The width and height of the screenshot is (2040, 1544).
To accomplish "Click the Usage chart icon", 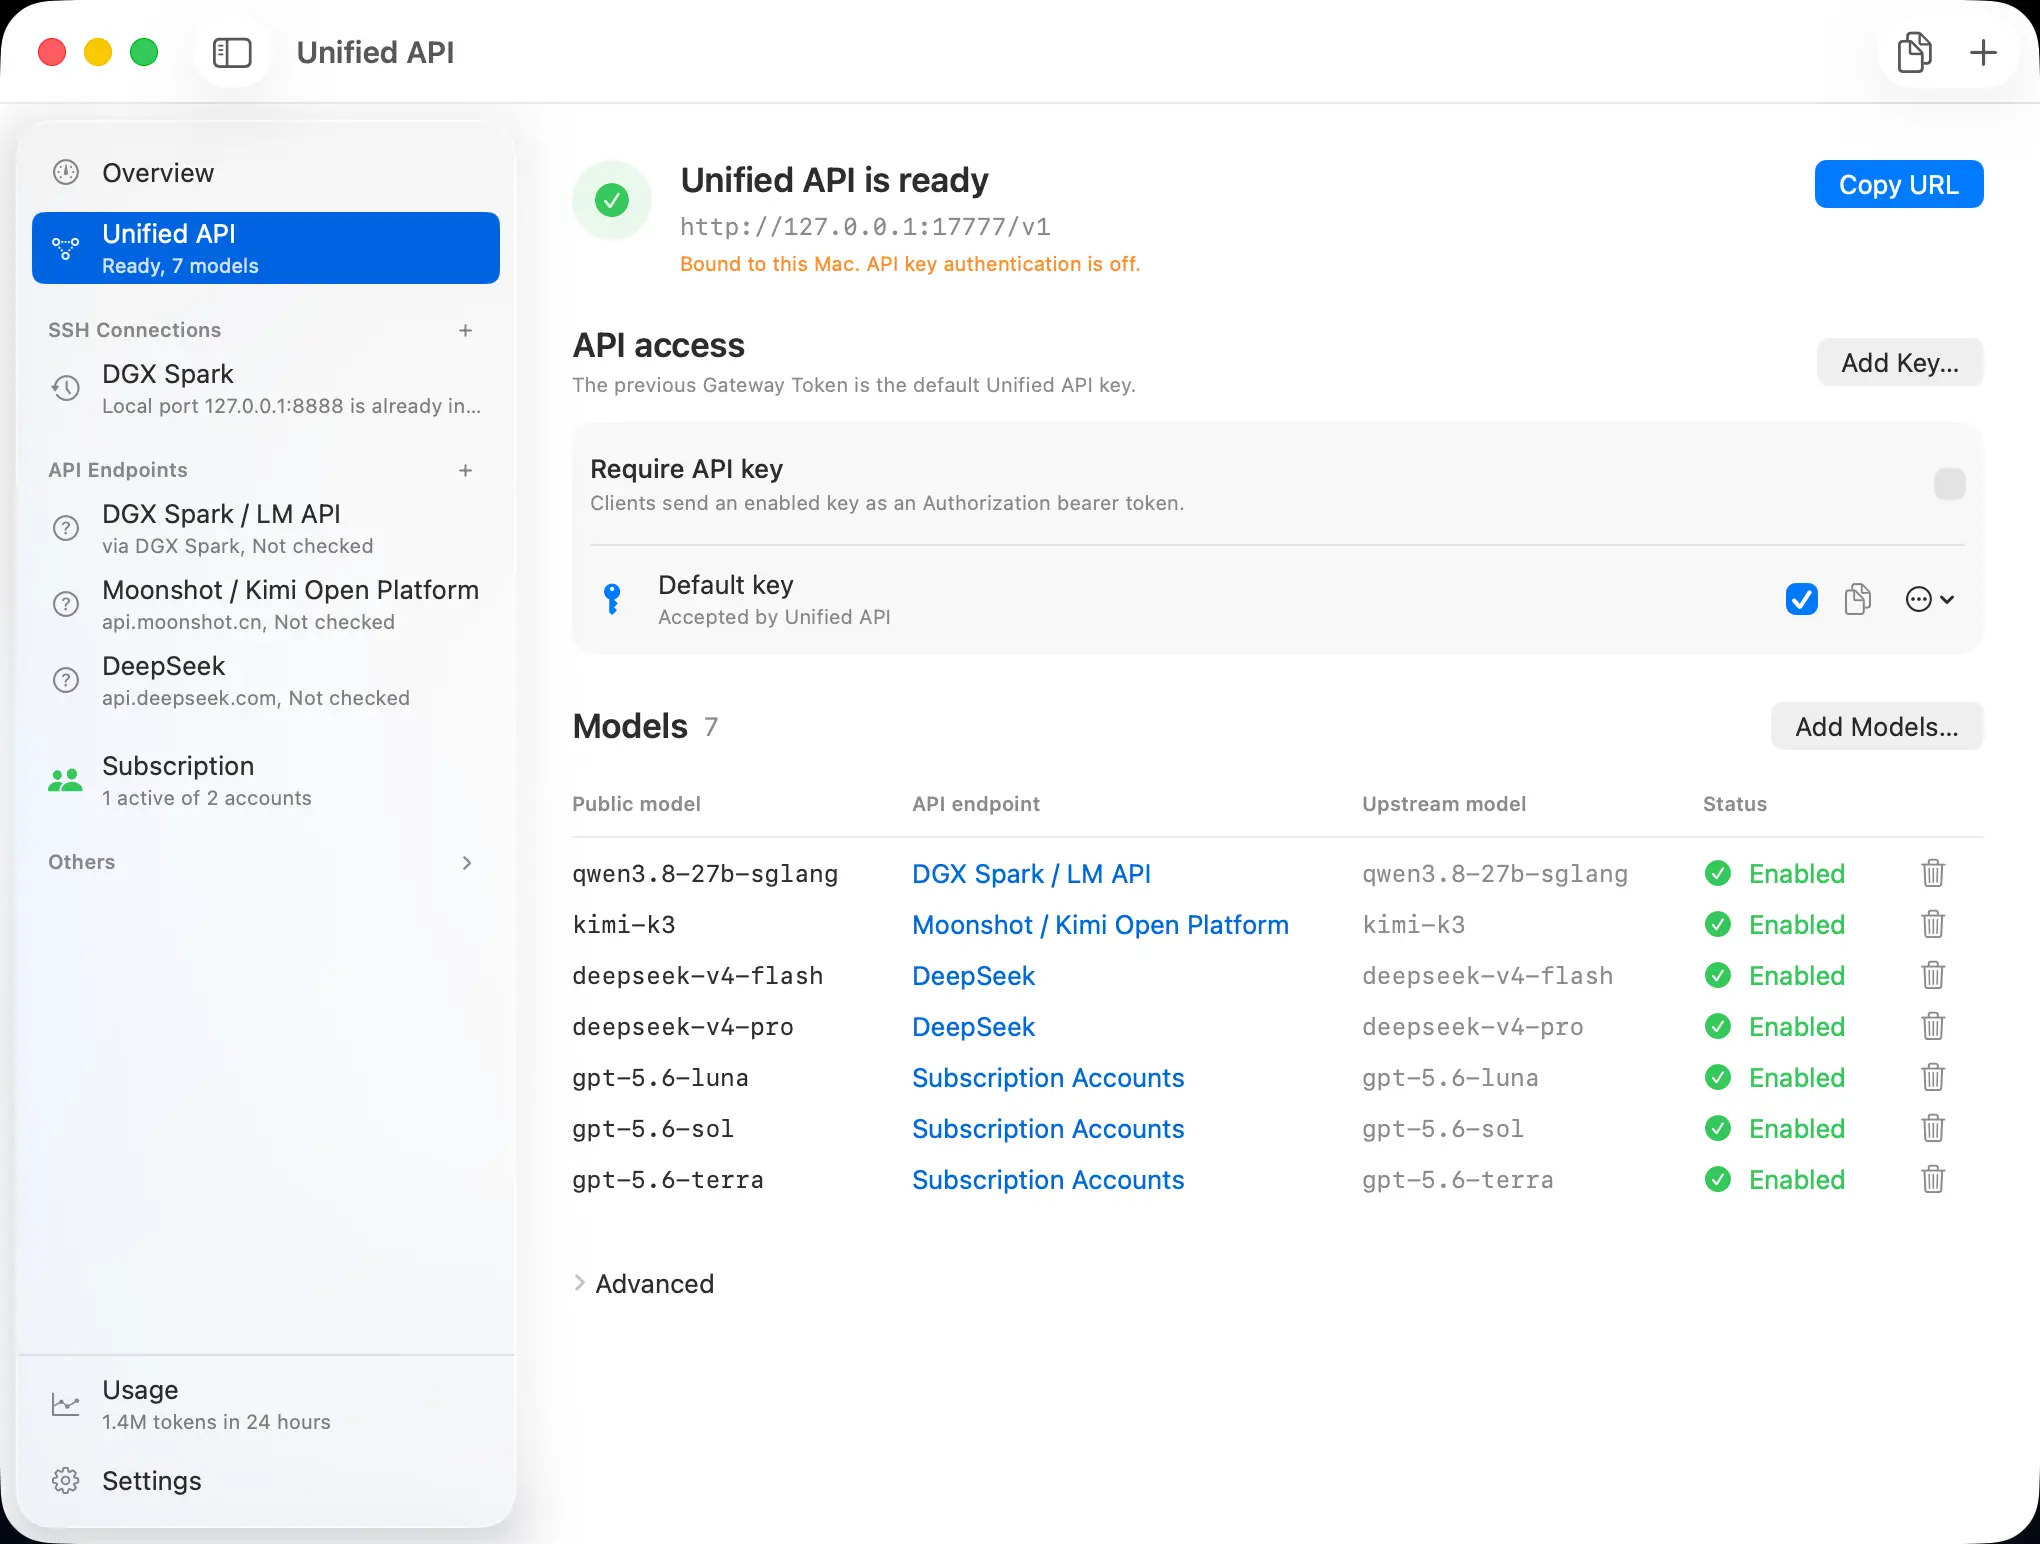I will point(66,1404).
